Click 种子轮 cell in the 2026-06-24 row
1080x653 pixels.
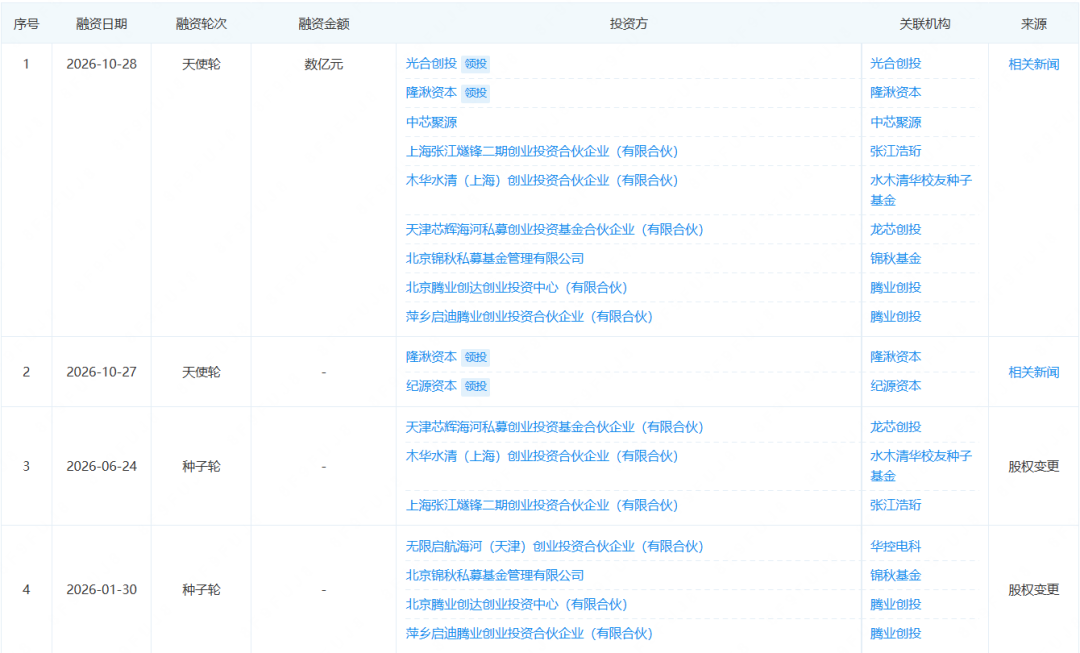click(201, 466)
